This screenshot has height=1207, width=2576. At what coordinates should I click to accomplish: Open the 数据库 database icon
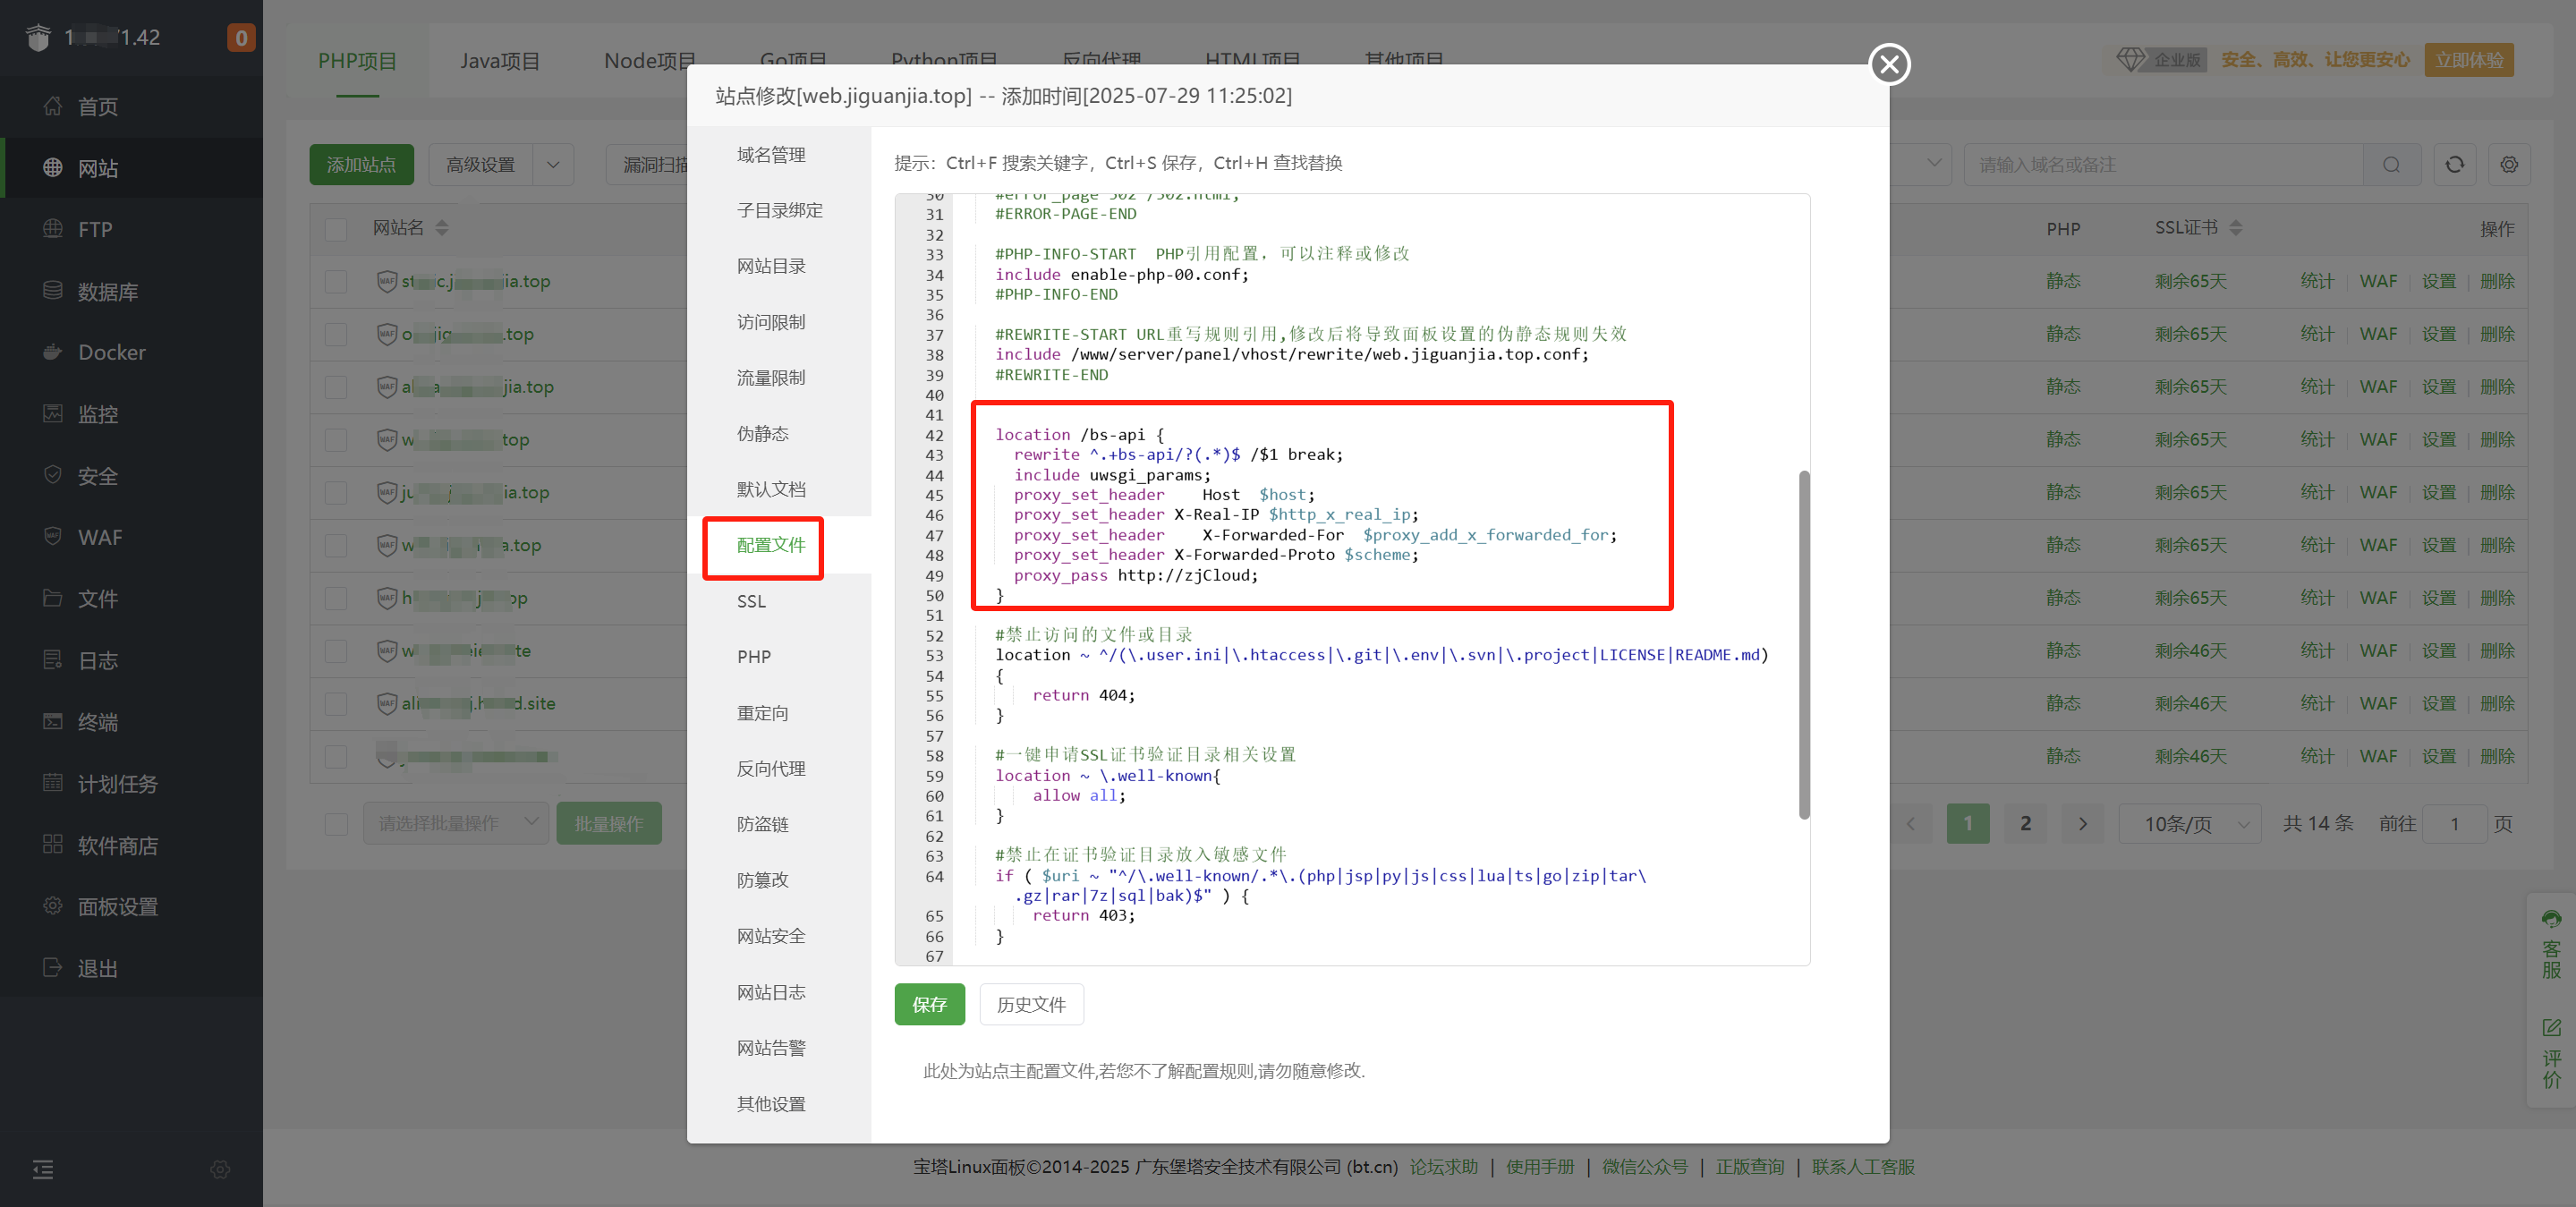coord(53,291)
